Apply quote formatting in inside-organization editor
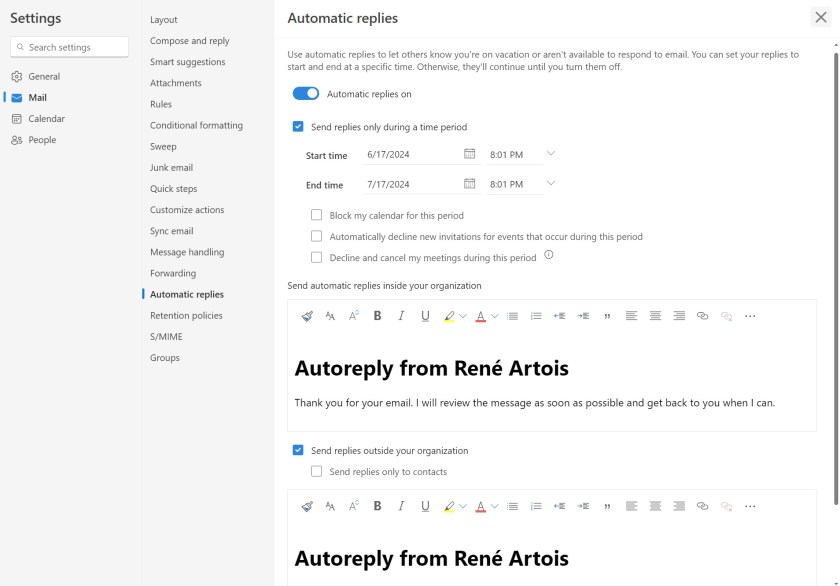This screenshot has width=840, height=586. tap(607, 316)
